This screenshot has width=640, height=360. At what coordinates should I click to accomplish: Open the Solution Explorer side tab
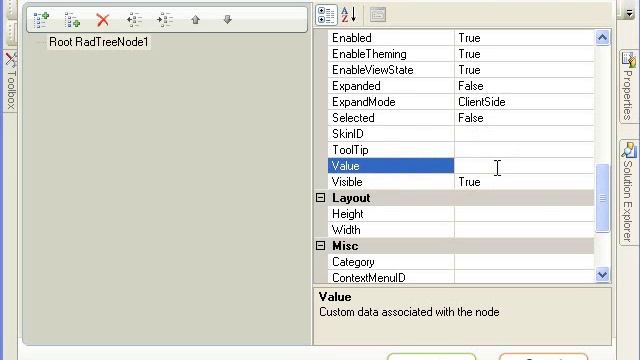pyautogui.click(x=629, y=193)
